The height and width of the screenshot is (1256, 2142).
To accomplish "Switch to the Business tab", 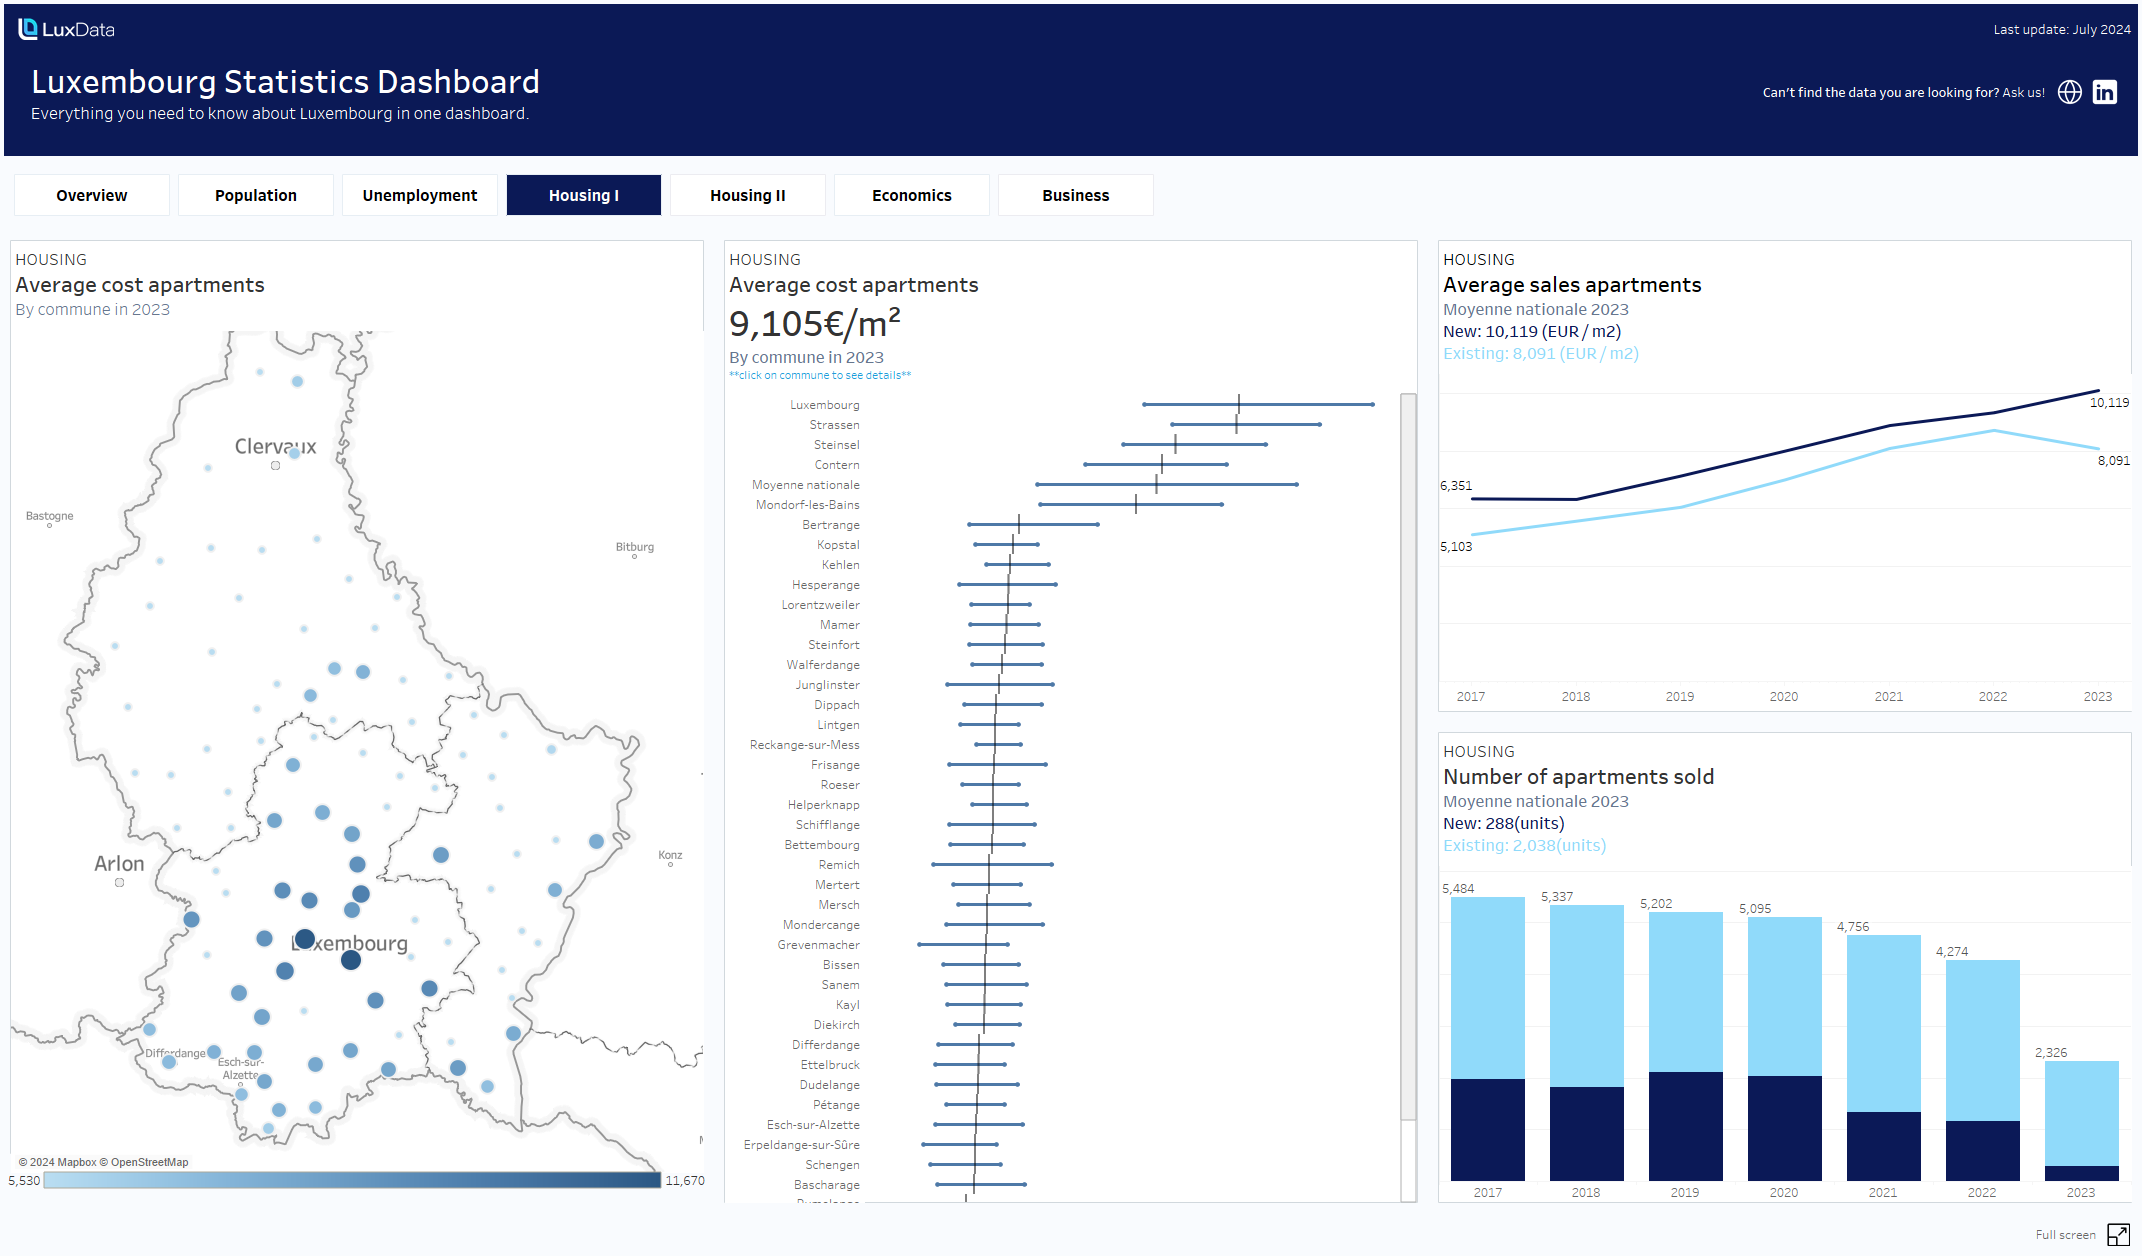I will tap(1076, 195).
